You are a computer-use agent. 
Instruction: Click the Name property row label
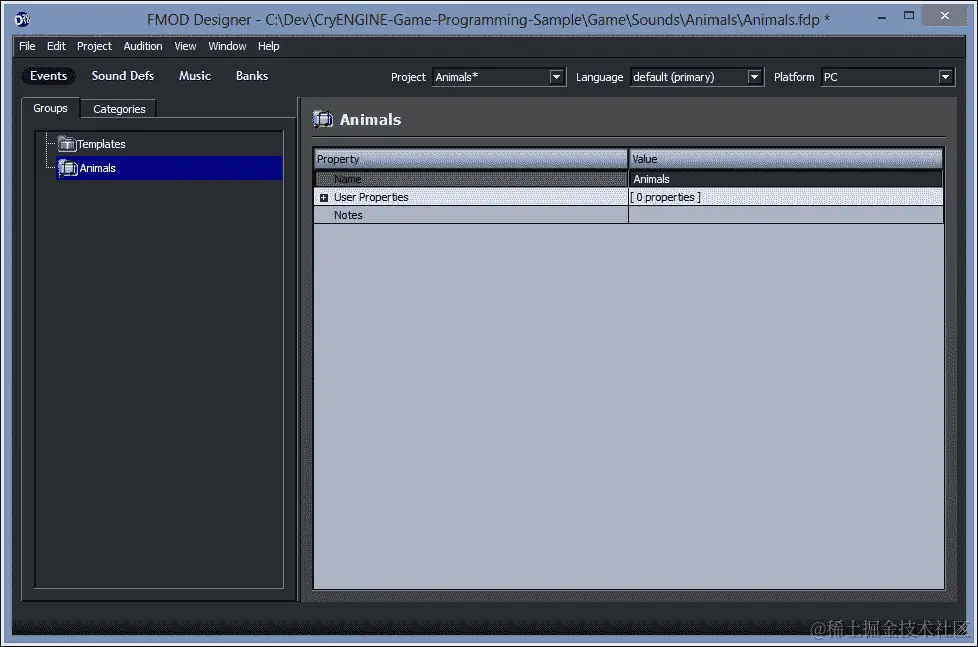pyautogui.click(x=347, y=180)
